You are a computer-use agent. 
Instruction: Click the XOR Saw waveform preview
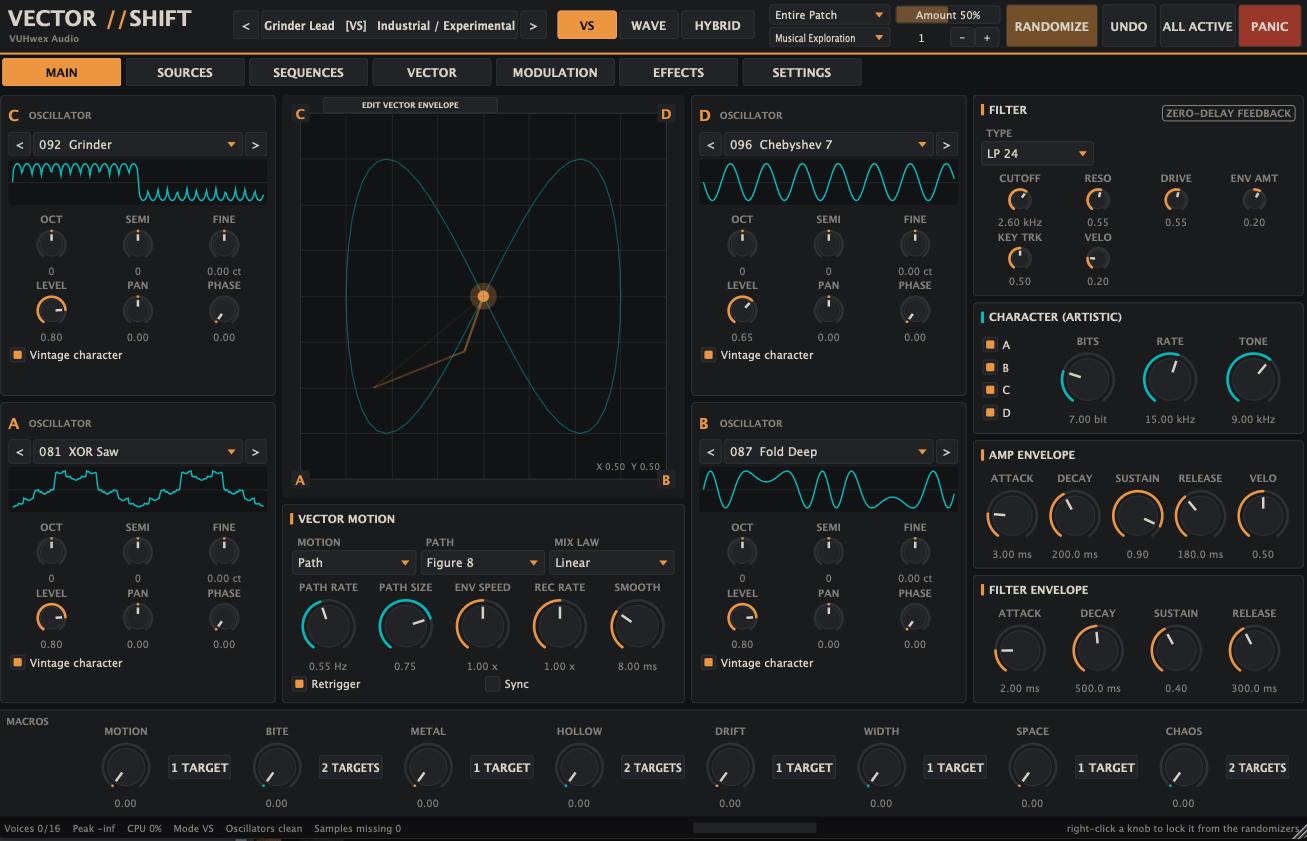138,490
